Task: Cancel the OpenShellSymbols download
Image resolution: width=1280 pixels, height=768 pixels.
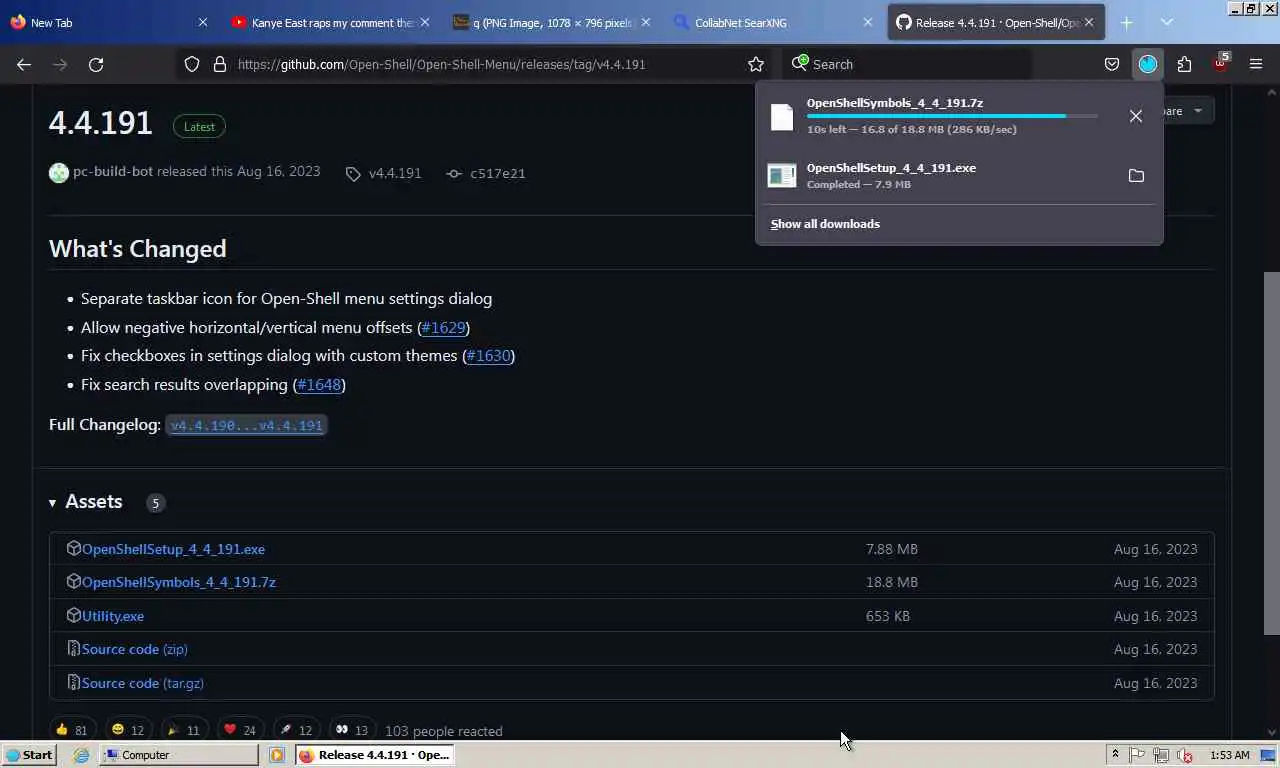Action: tap(1136, 116)
